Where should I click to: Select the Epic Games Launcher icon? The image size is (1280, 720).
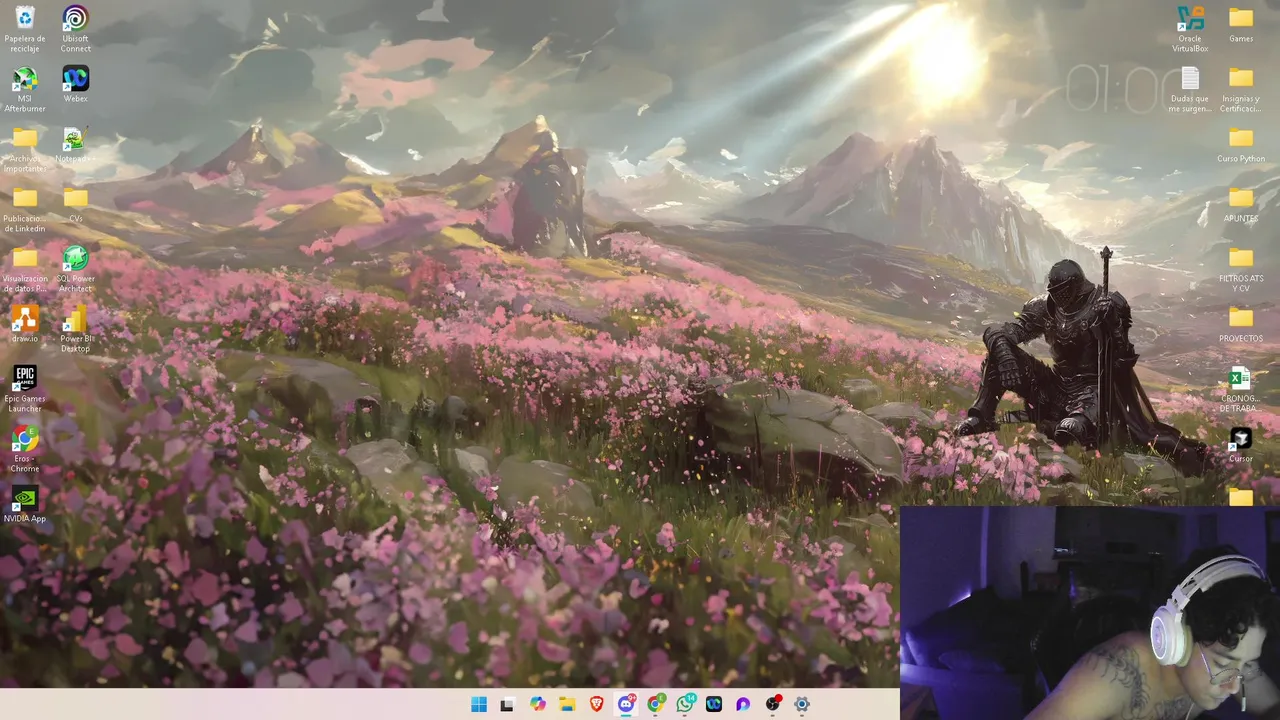coord(25,389)
